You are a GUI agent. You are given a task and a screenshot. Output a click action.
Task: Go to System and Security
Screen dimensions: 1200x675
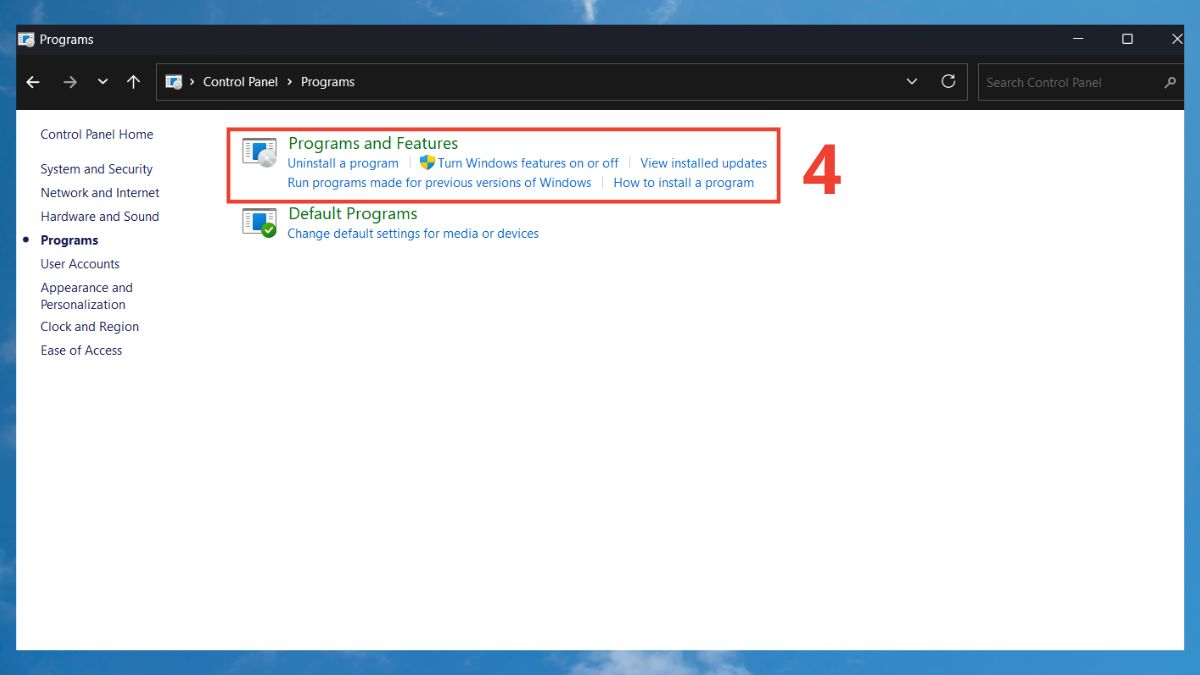[97, 169]
